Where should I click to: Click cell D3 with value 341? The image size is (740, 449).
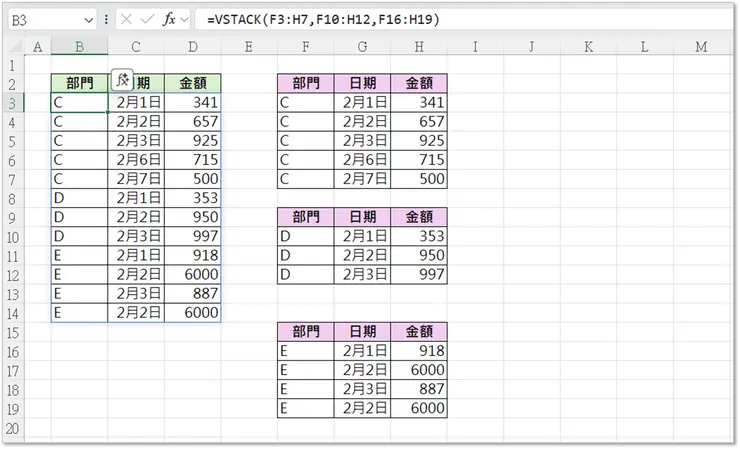(193, 102)
